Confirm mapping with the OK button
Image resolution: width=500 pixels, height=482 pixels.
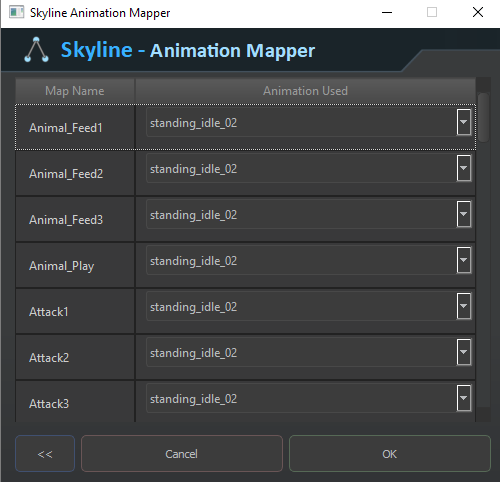(390, 454)
